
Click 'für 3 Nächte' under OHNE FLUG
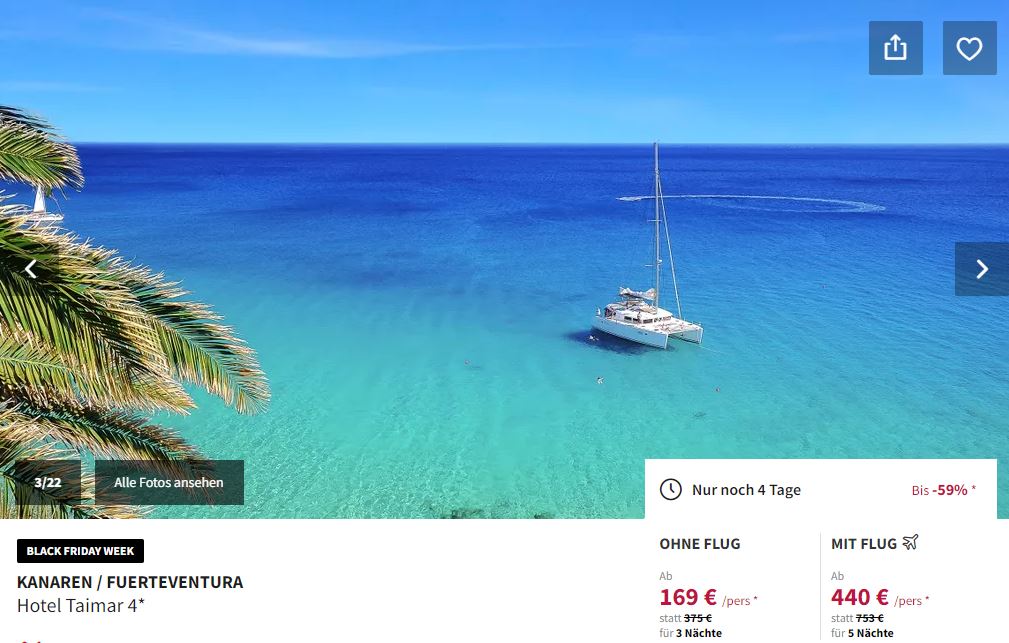tap(690, 633)
